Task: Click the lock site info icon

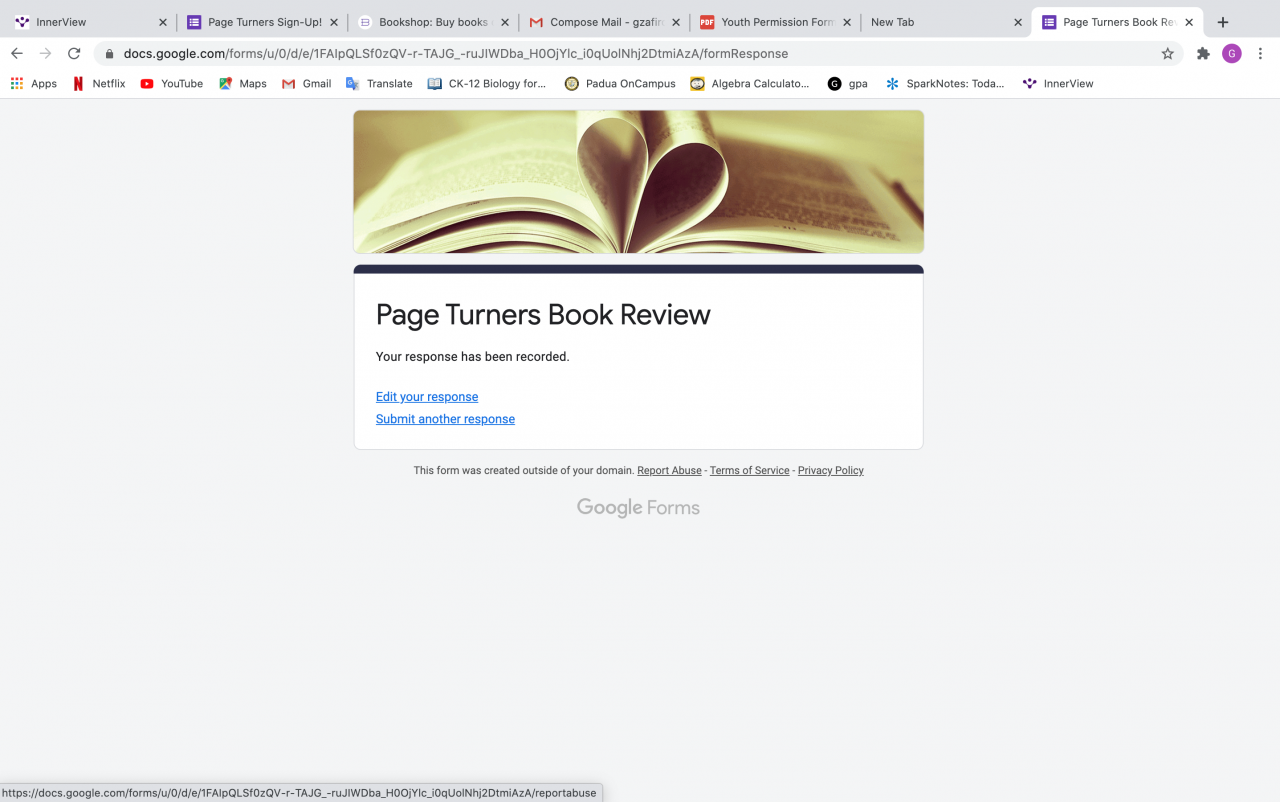Action: coord(110,54)
